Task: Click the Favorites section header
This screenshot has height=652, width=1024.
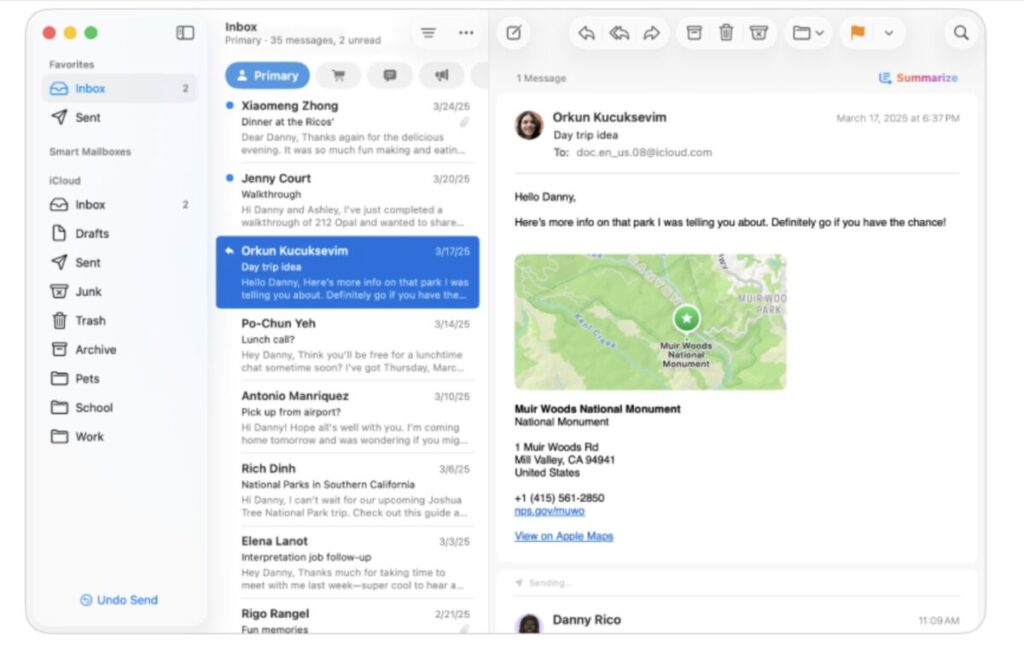Action: tap(72, 65)
